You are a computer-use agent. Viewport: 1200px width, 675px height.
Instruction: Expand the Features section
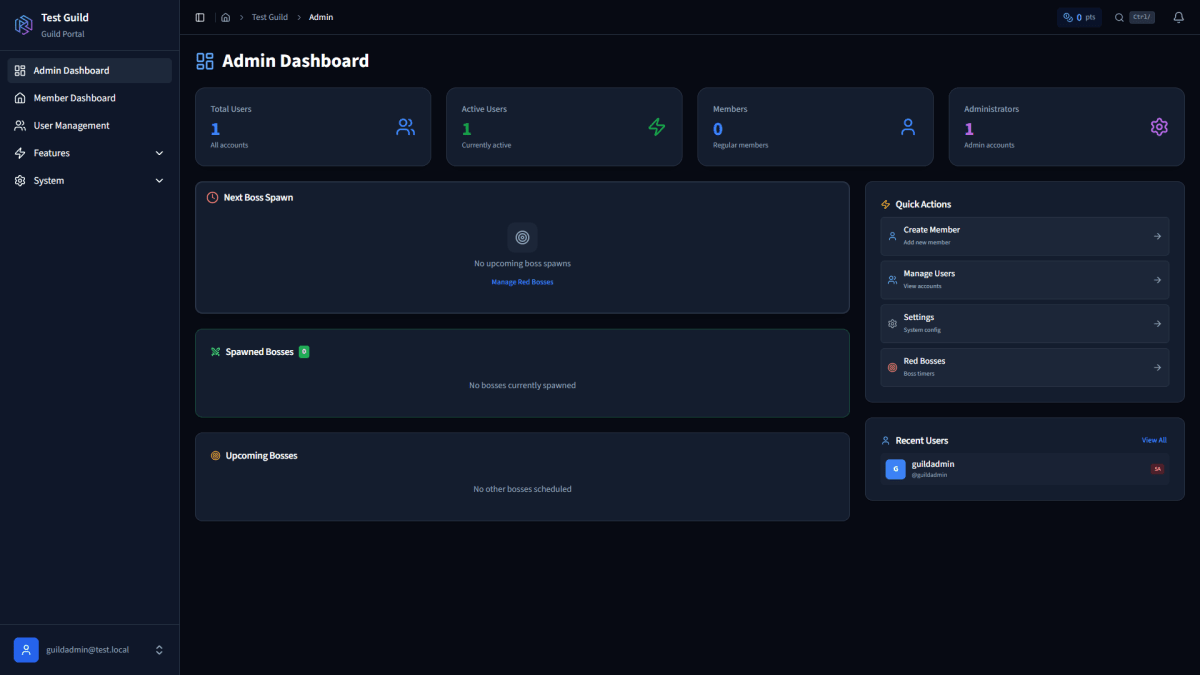pos(89,152)
